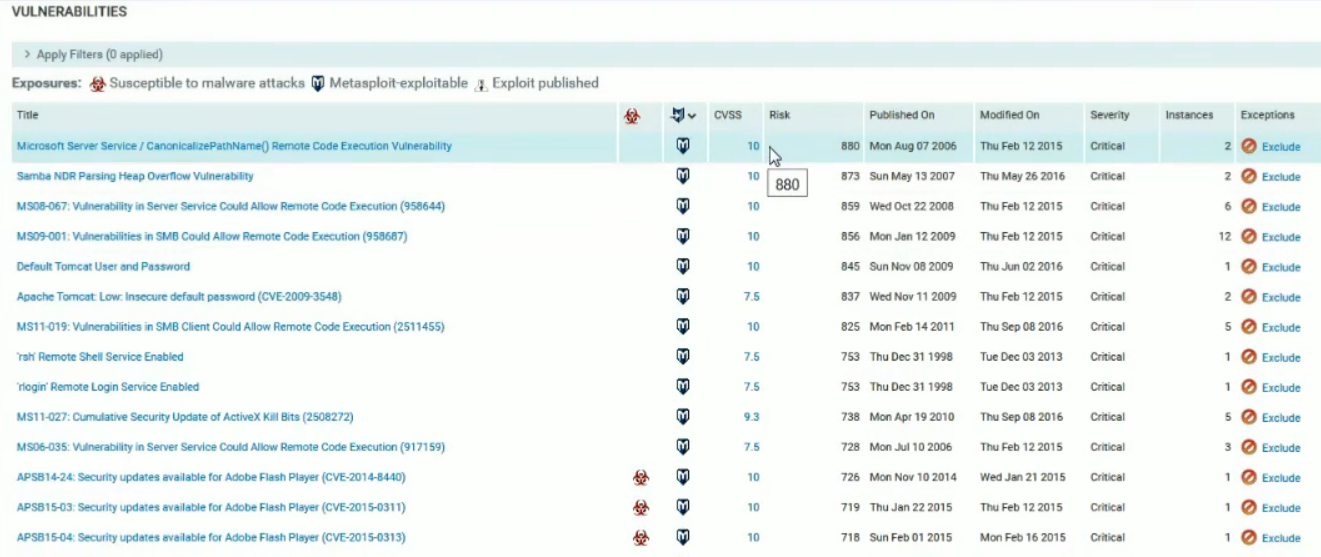1321x557 pixels.
Task: Open 'rlogin' Remote Login Service Enabled link
Action: pos(108,386)
